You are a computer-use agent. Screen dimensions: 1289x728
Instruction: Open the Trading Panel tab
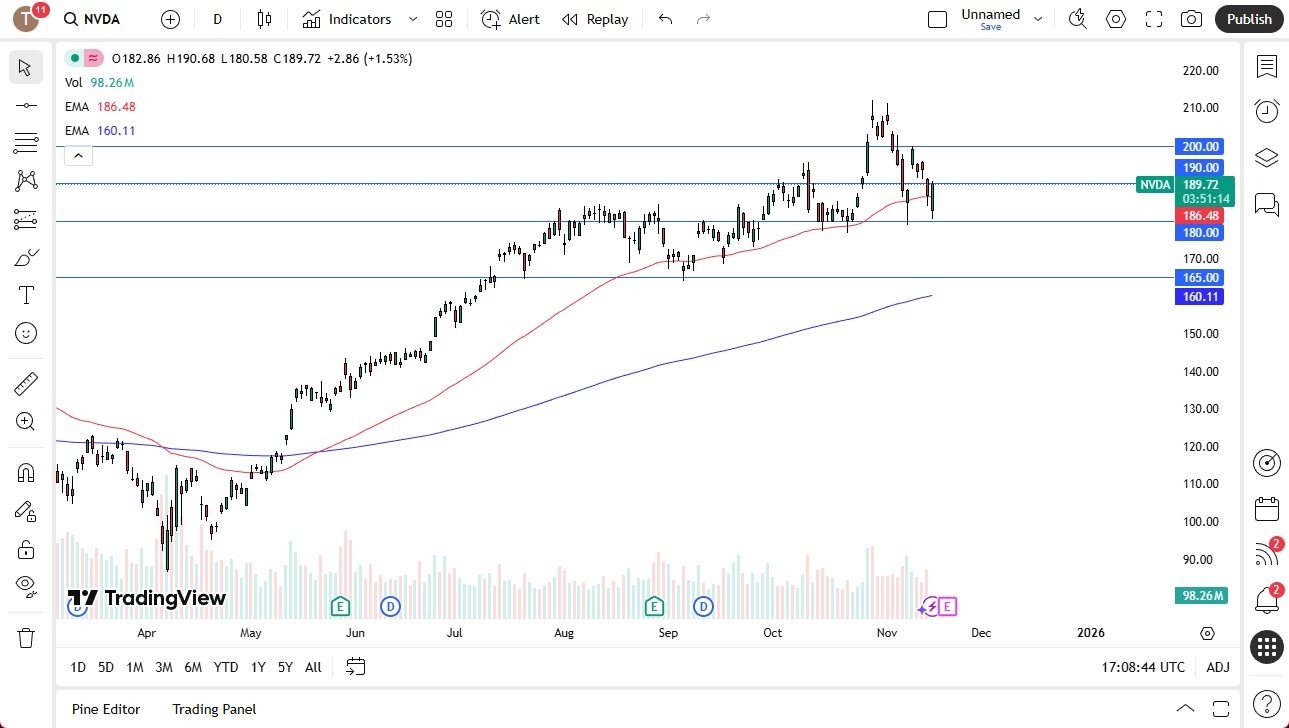point(213,709)
